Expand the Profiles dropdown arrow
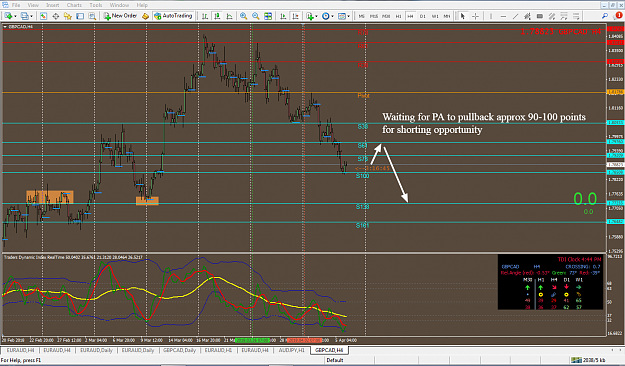This screenshot has width=625, height=366. pos(31,16)
